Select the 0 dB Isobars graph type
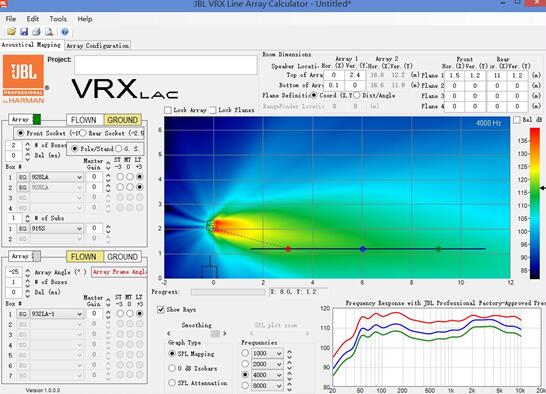546x394 pixels. point(172,368)
